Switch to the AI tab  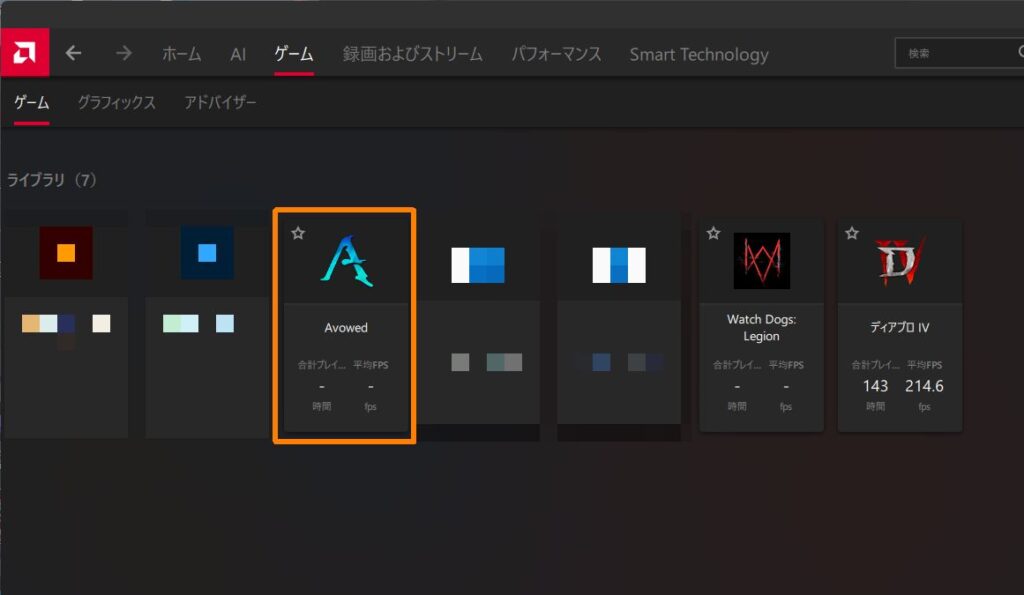click(238, 54)
